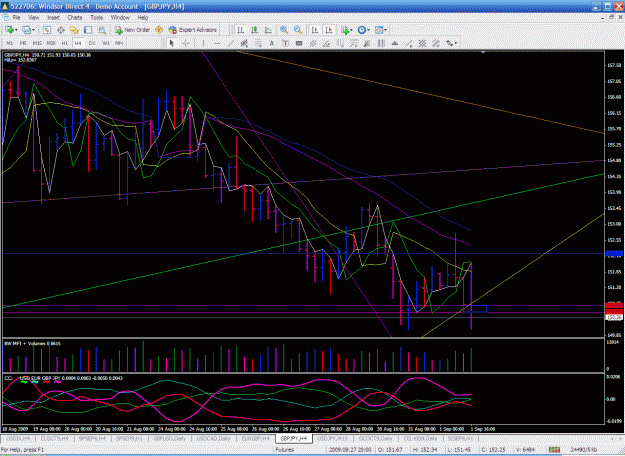
Task: Select the Equidistant Channel tool
Action: 244,43
